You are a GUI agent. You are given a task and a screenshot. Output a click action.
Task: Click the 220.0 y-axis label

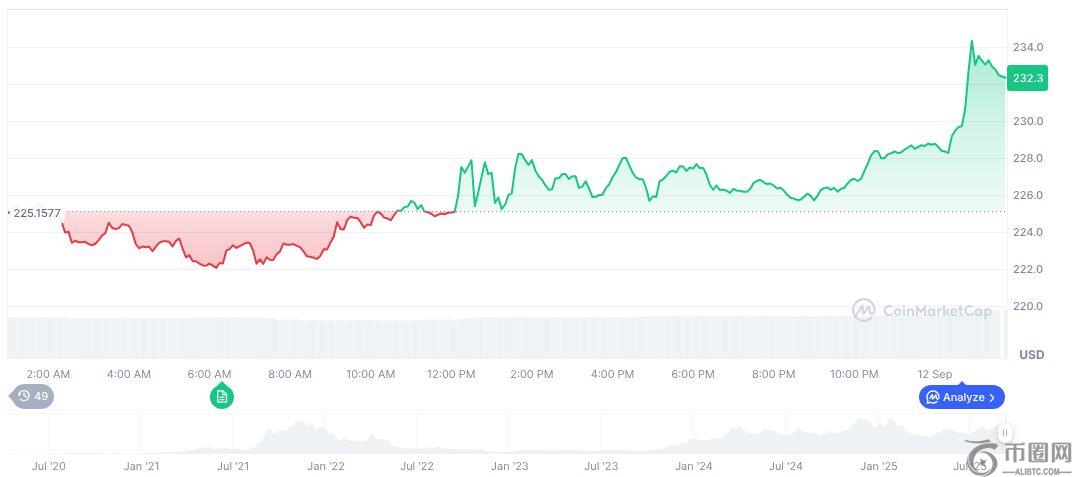tap(1028, 306)
